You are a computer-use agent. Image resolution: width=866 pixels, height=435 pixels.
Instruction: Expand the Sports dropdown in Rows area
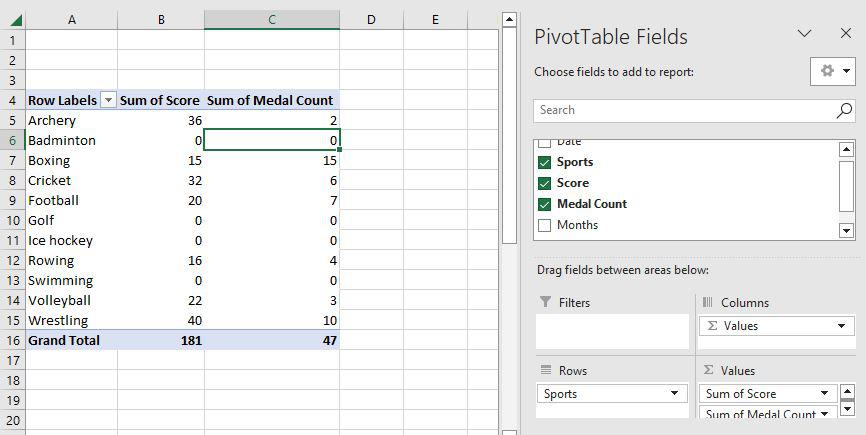(676, 394)
